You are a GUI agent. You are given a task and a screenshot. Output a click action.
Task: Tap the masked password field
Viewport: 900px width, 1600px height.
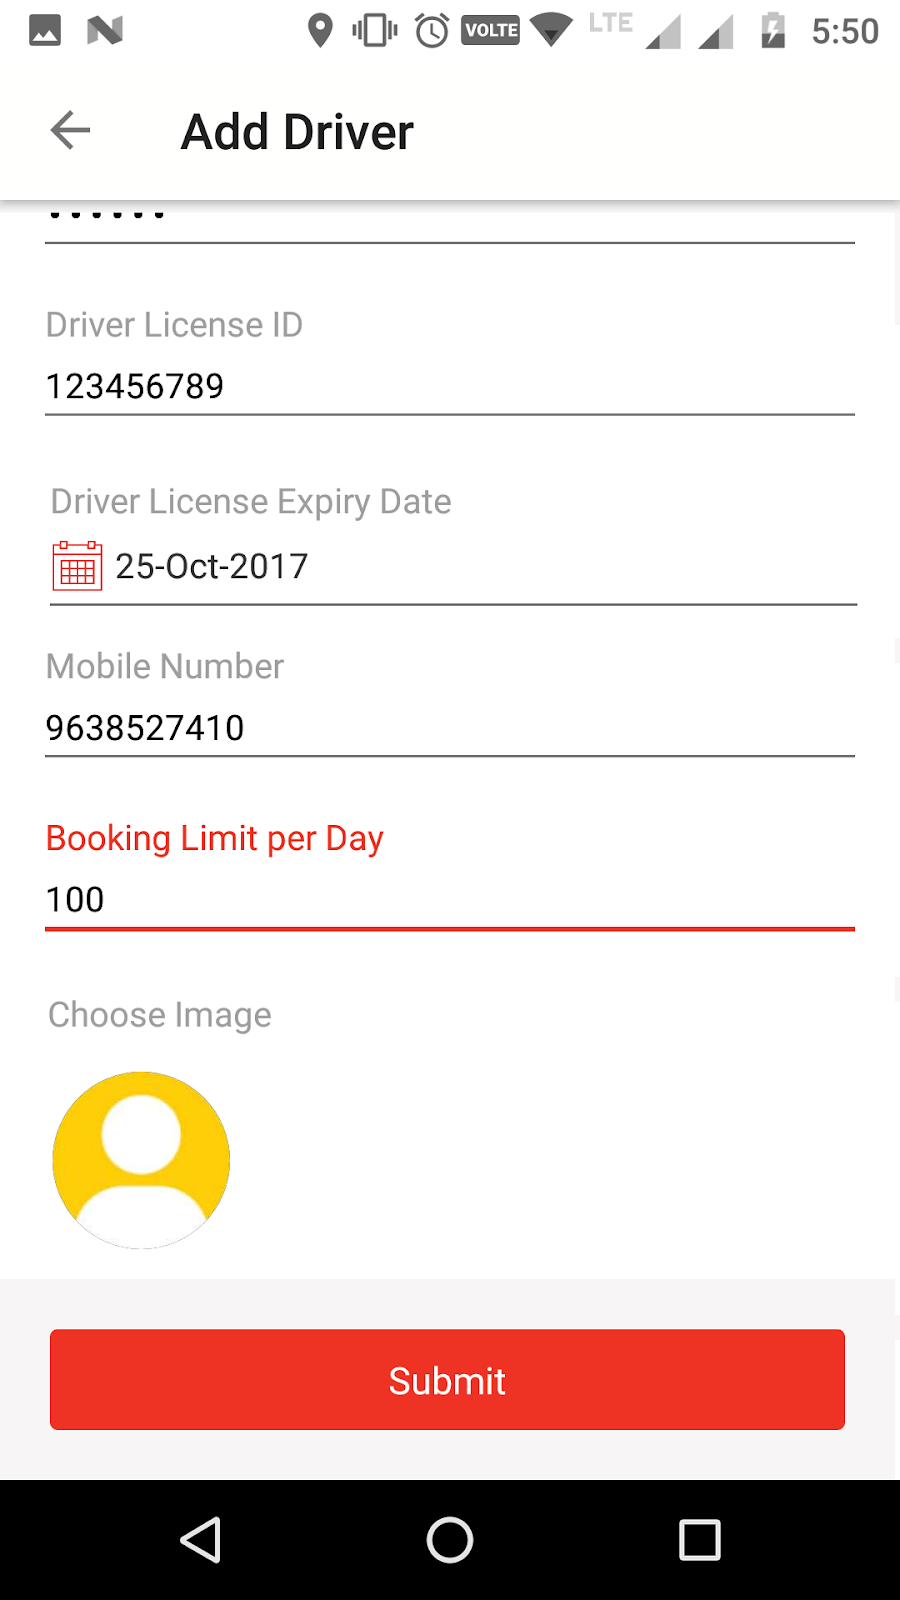(x=450, y=222)
